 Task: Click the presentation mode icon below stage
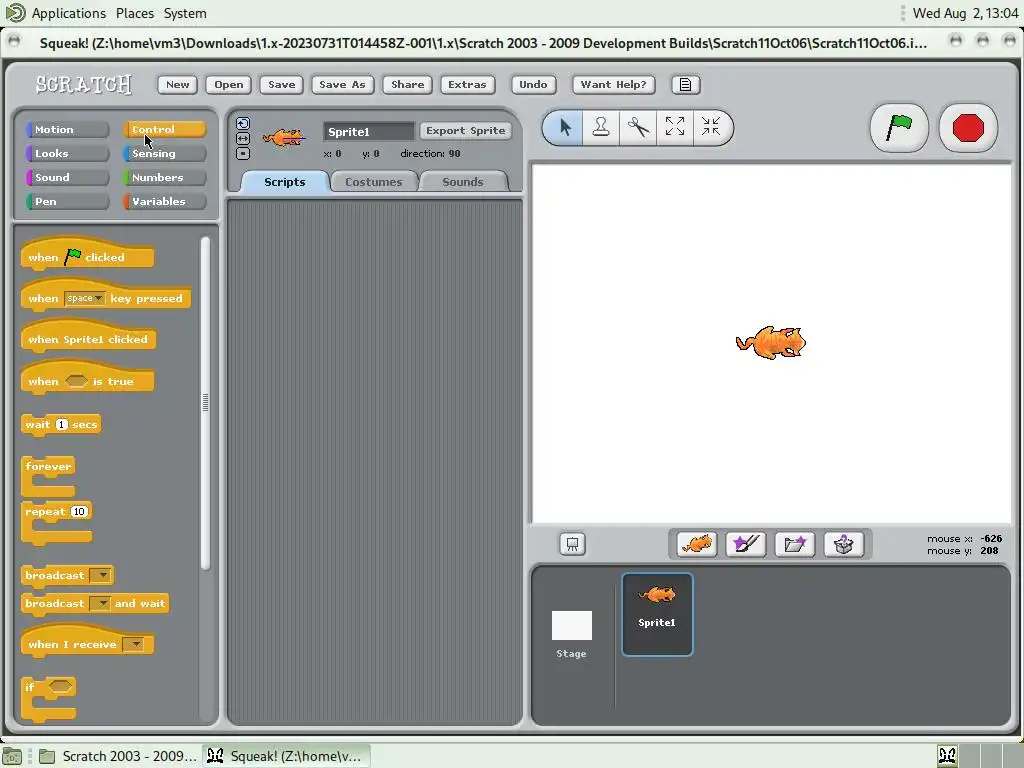tap(572, 544)
